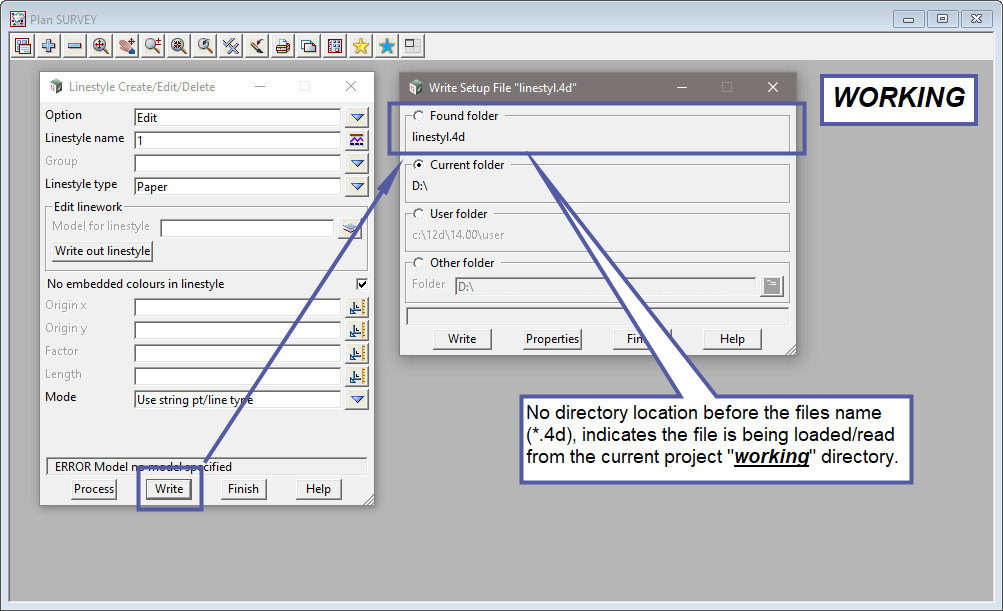Image resolution: width=1003 pixels, height=611 pixels.
Task: Click Process in the Linestyle dialog
Action: point(94,489)
